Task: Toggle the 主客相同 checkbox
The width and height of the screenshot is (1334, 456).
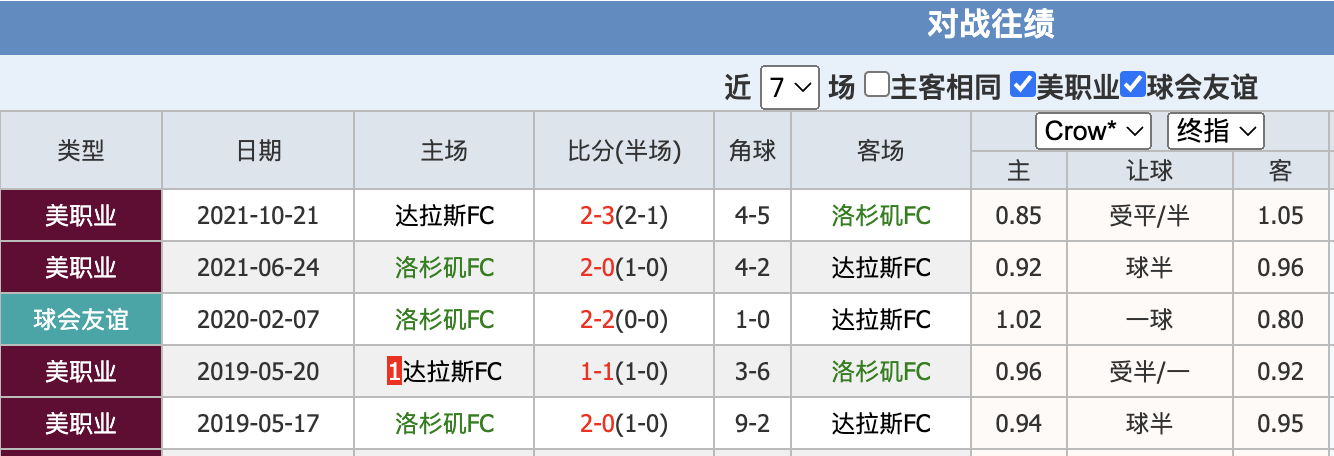Action: point(877,85)
